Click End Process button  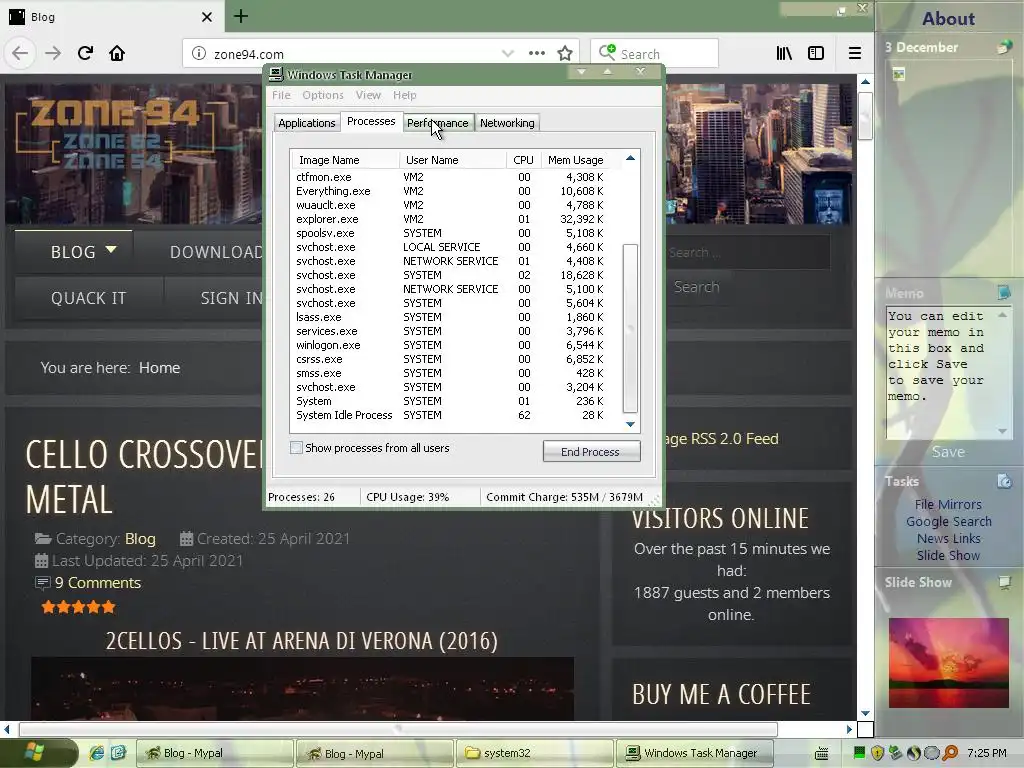coord(591,452)
